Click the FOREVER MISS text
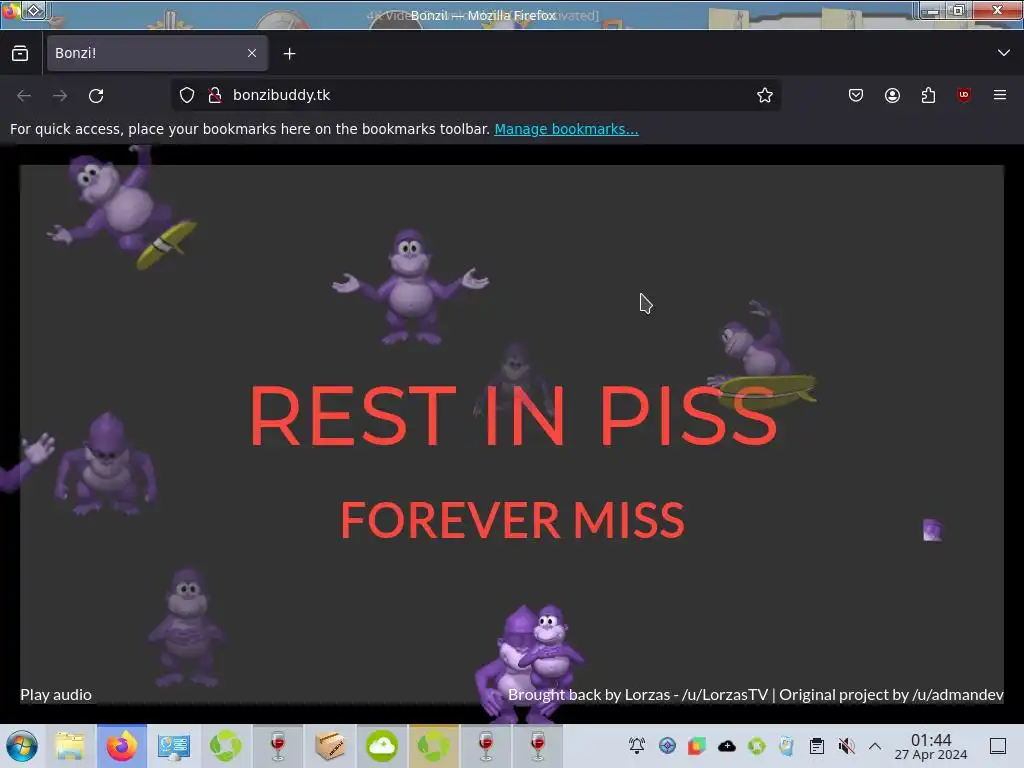This screenshot has width=1024, height=768. point(513,520)
